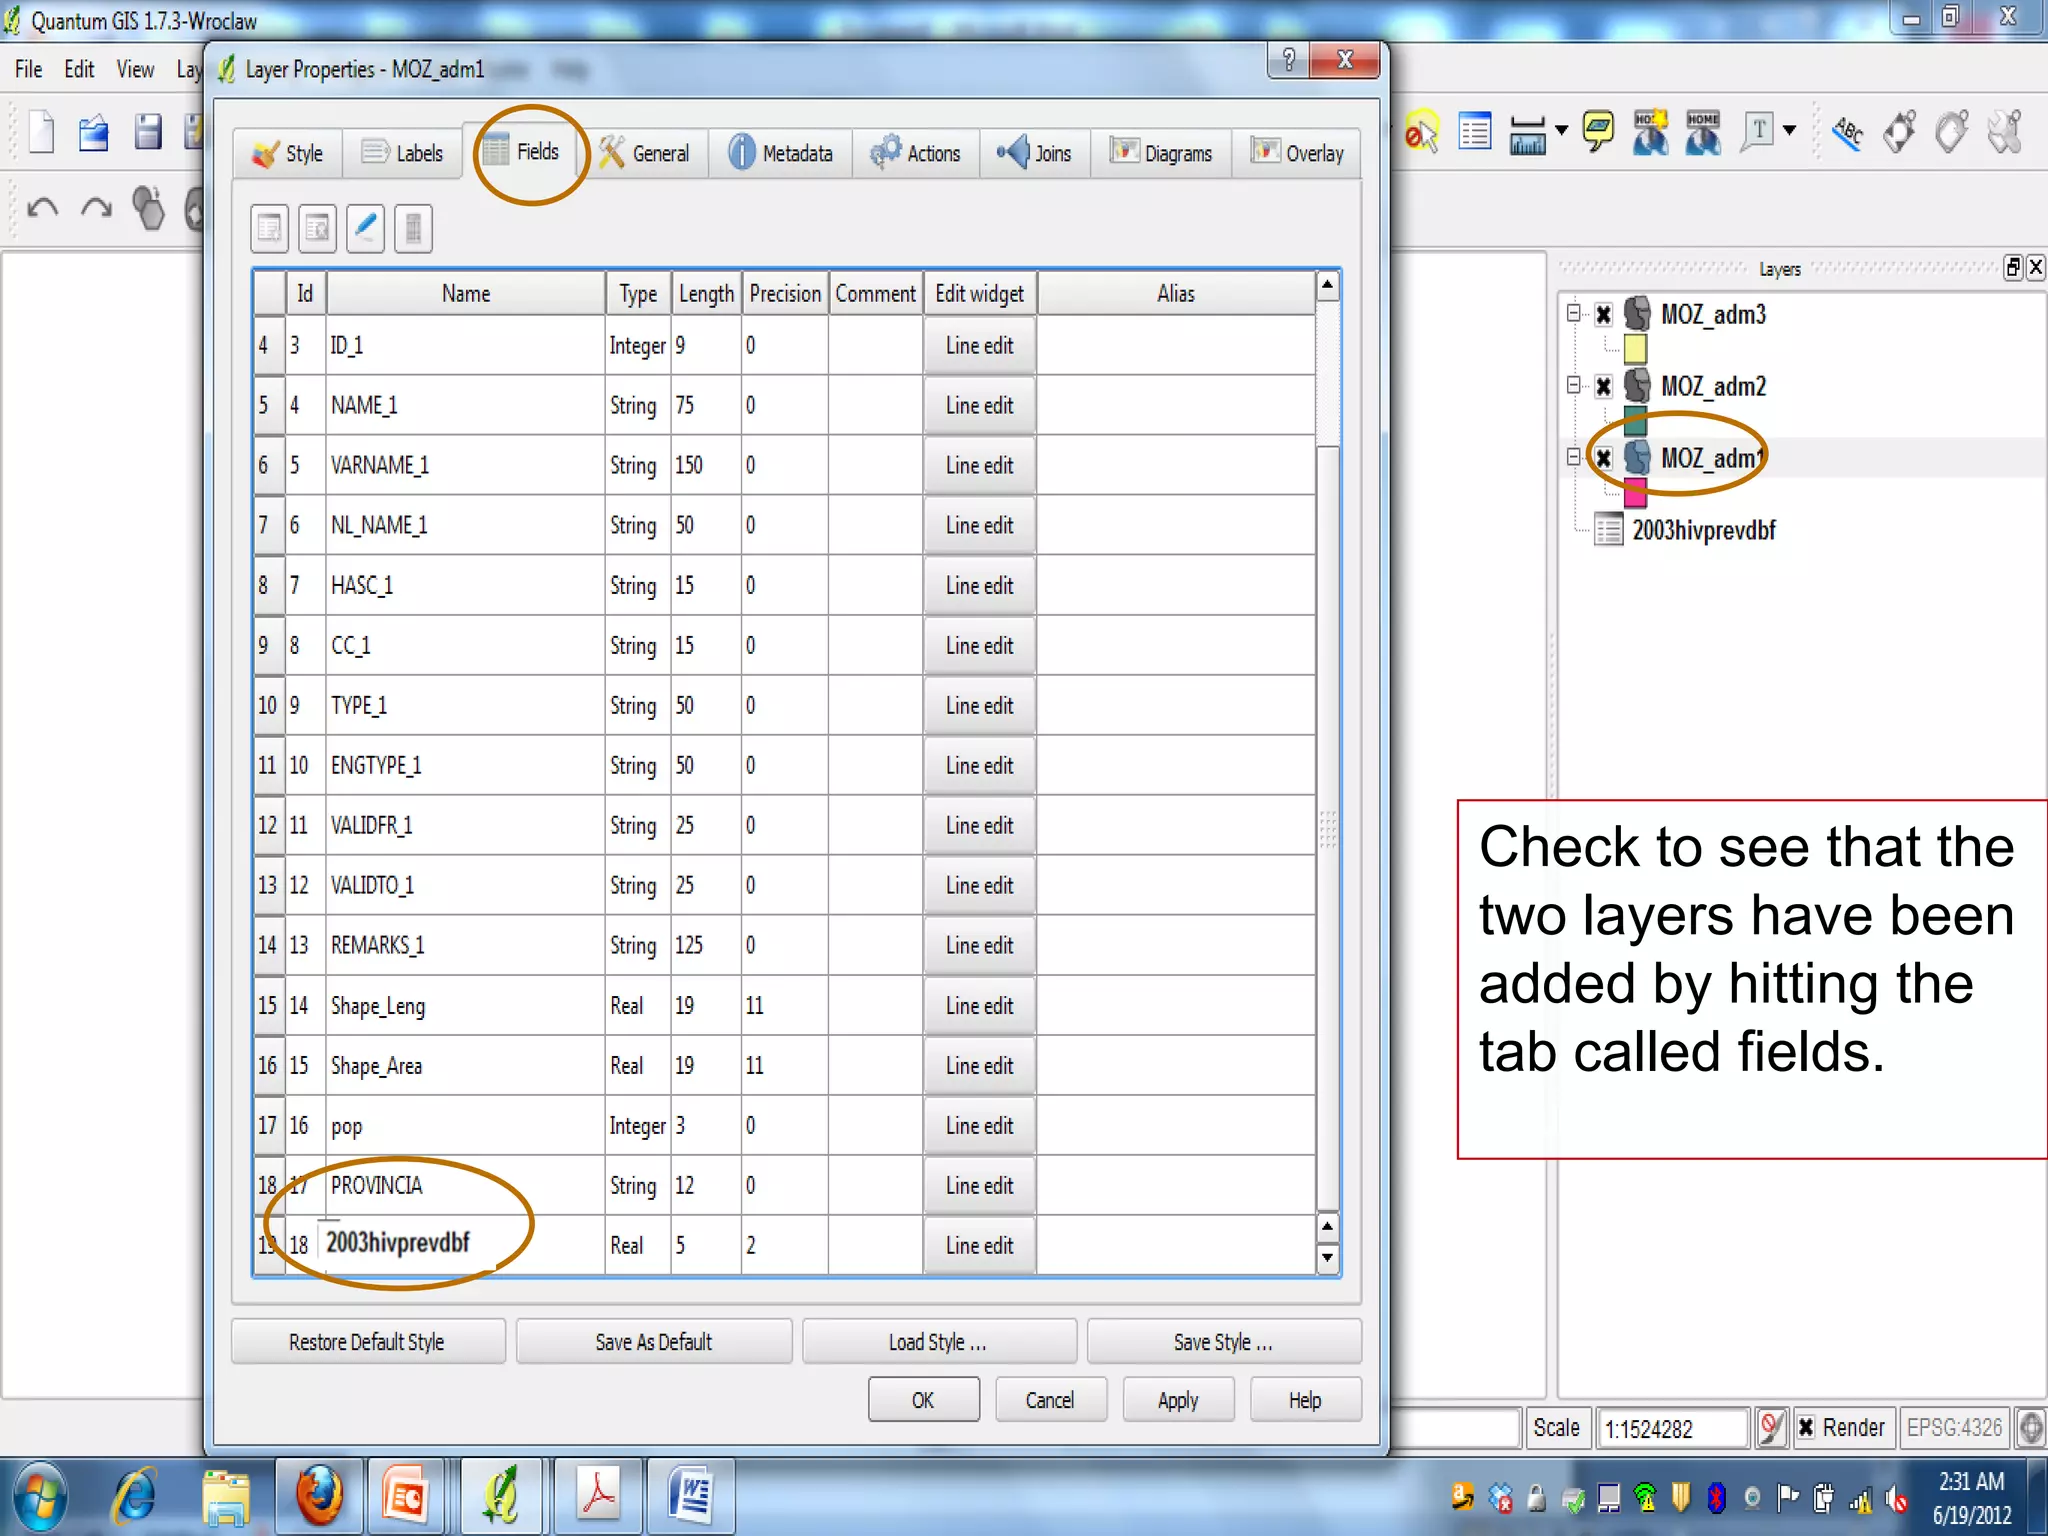Viewport: 2048px width, 1536px height.
Task: Toggle visibility checkbox of MOZ_adm2 layer
Action: point(1603,387)
